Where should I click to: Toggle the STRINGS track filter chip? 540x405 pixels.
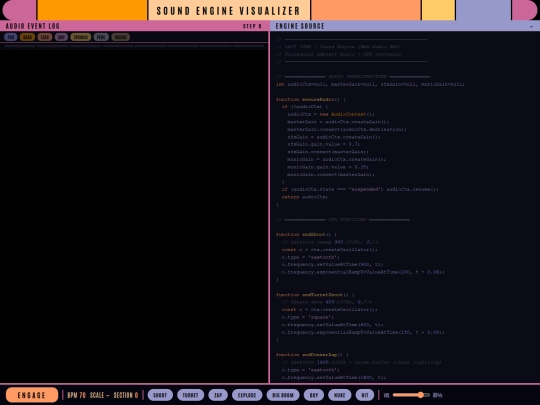[x=81, y=37]
